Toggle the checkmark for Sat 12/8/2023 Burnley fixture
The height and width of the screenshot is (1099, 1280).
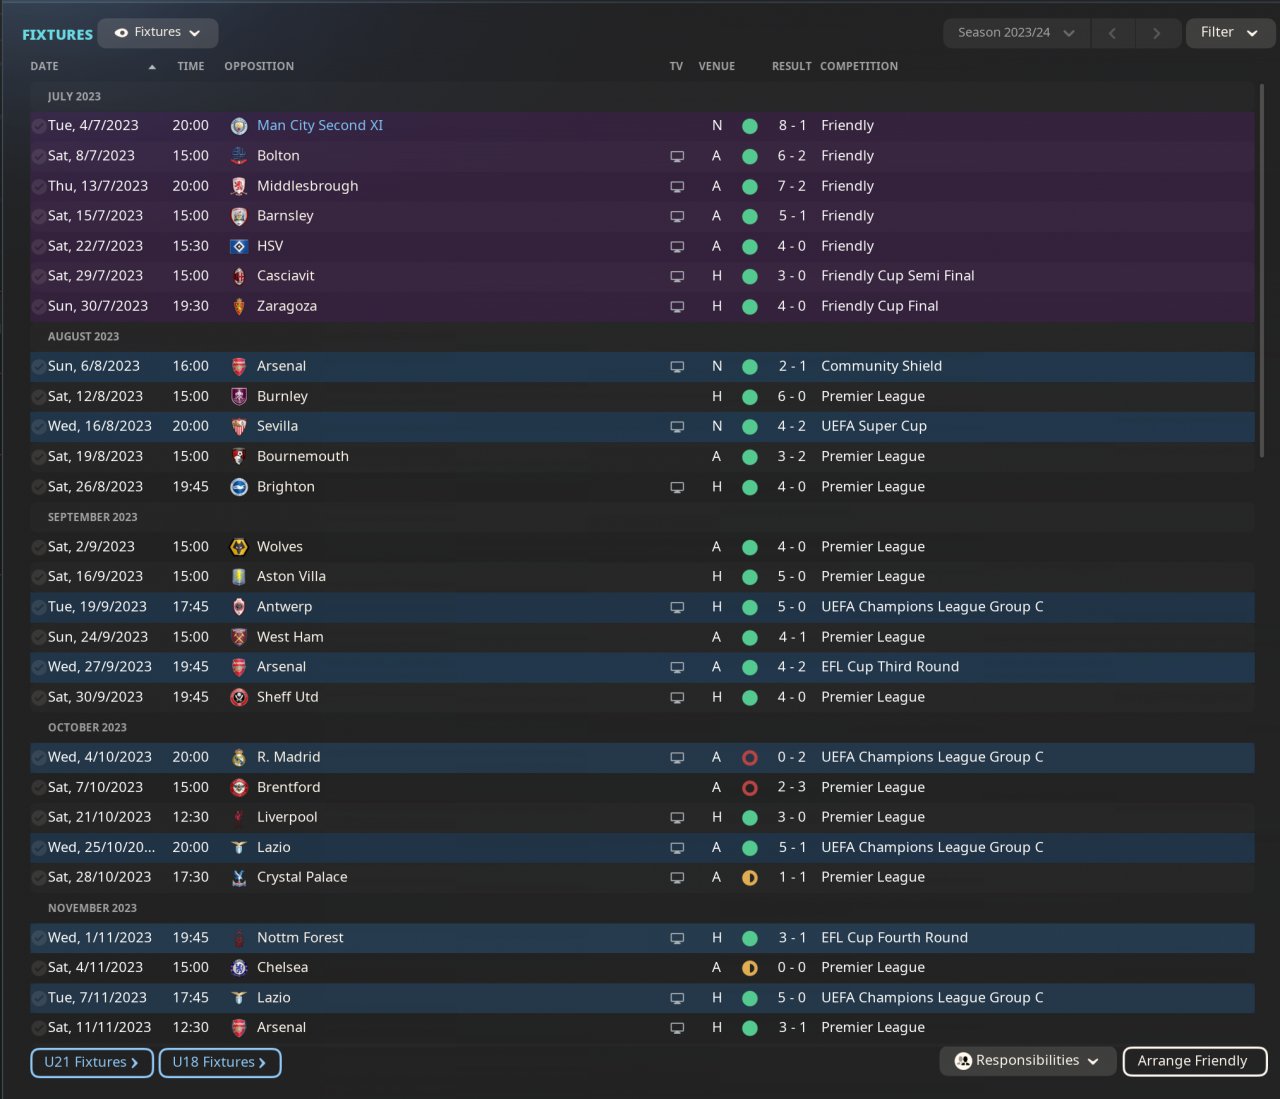(38, 397)
